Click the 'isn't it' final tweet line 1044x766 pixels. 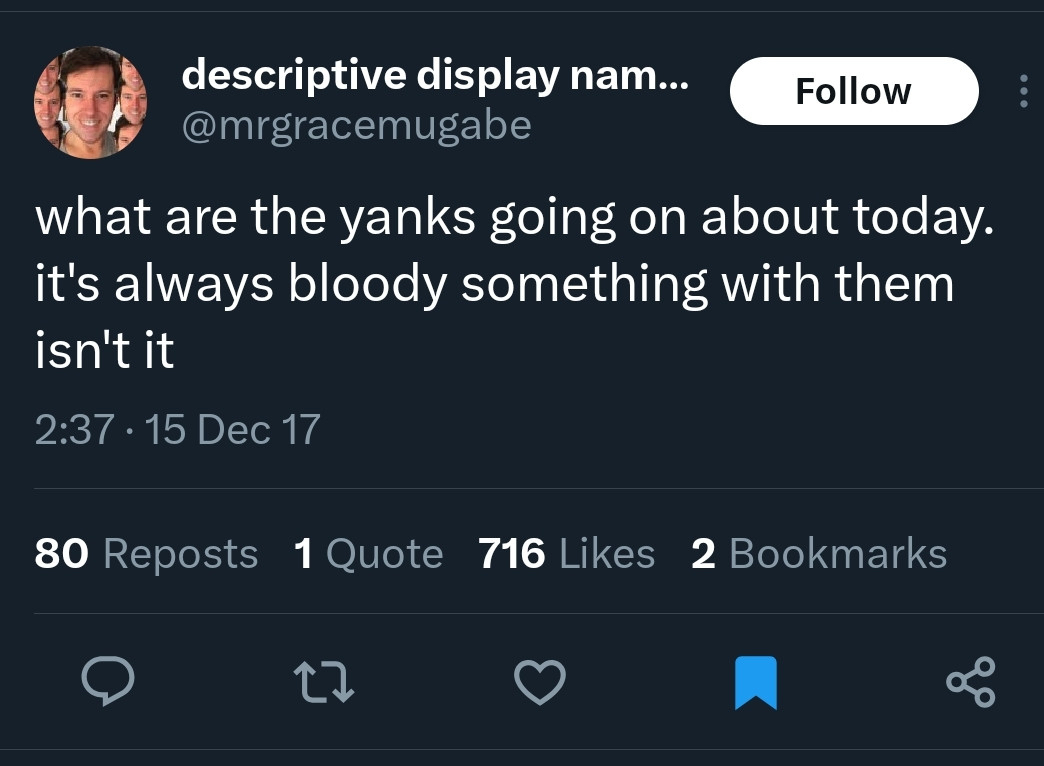(104, 350)
